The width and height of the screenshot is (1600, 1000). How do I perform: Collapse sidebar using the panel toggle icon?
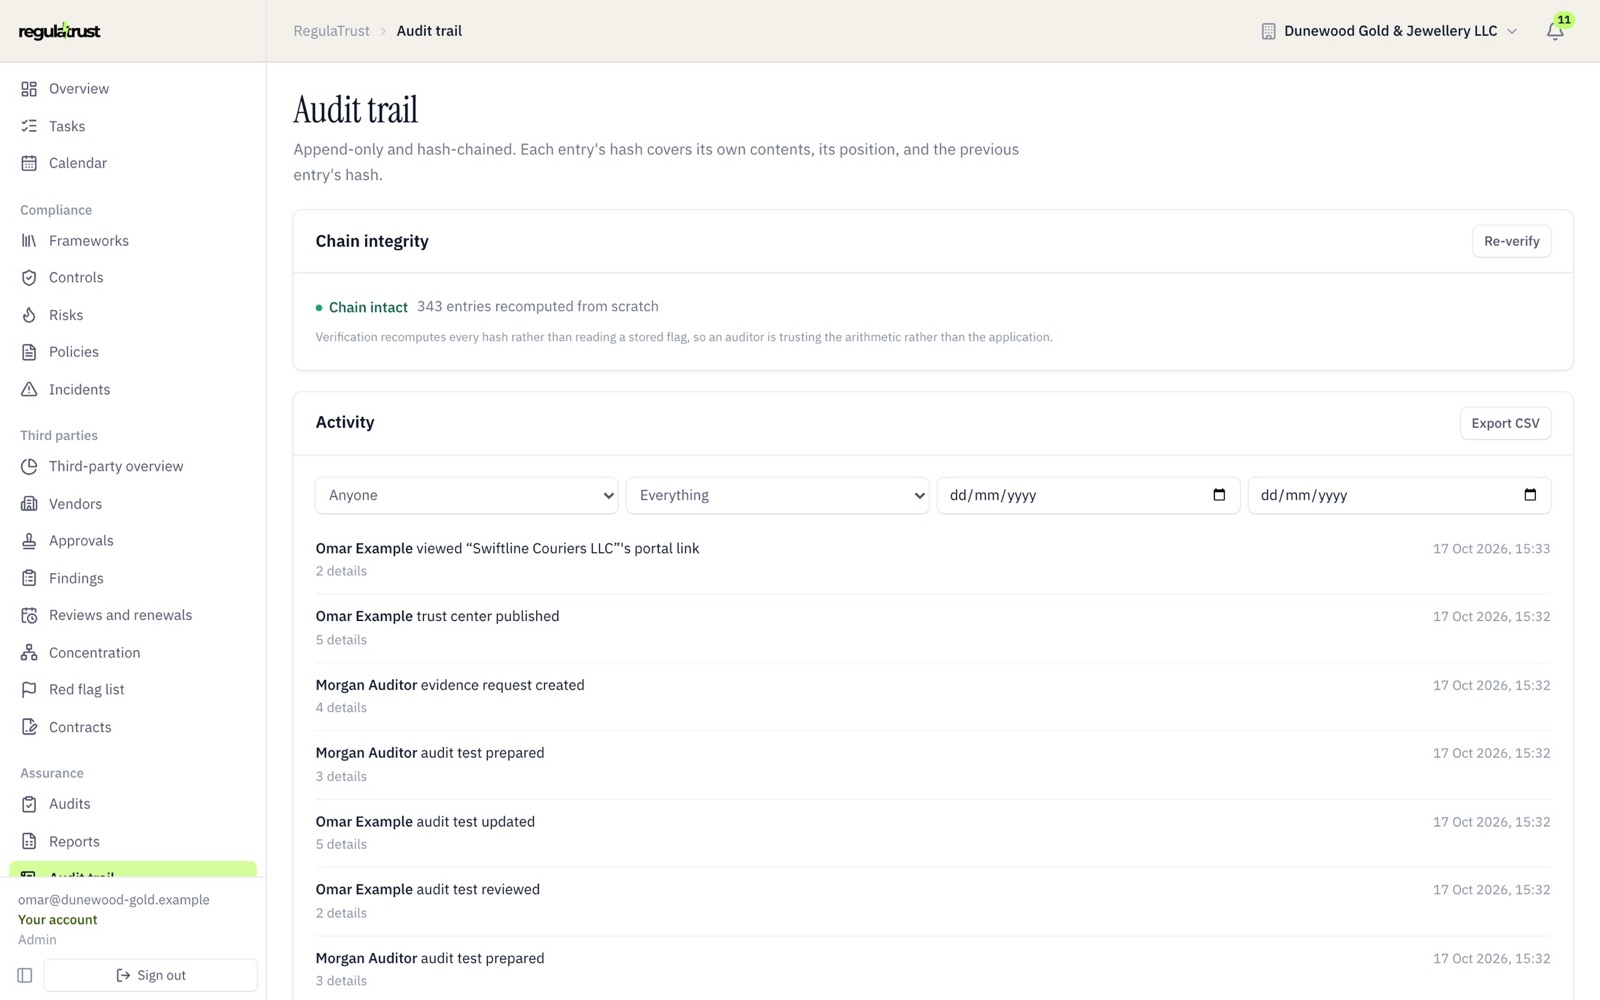pyautogui.click(x=25, y=975)
